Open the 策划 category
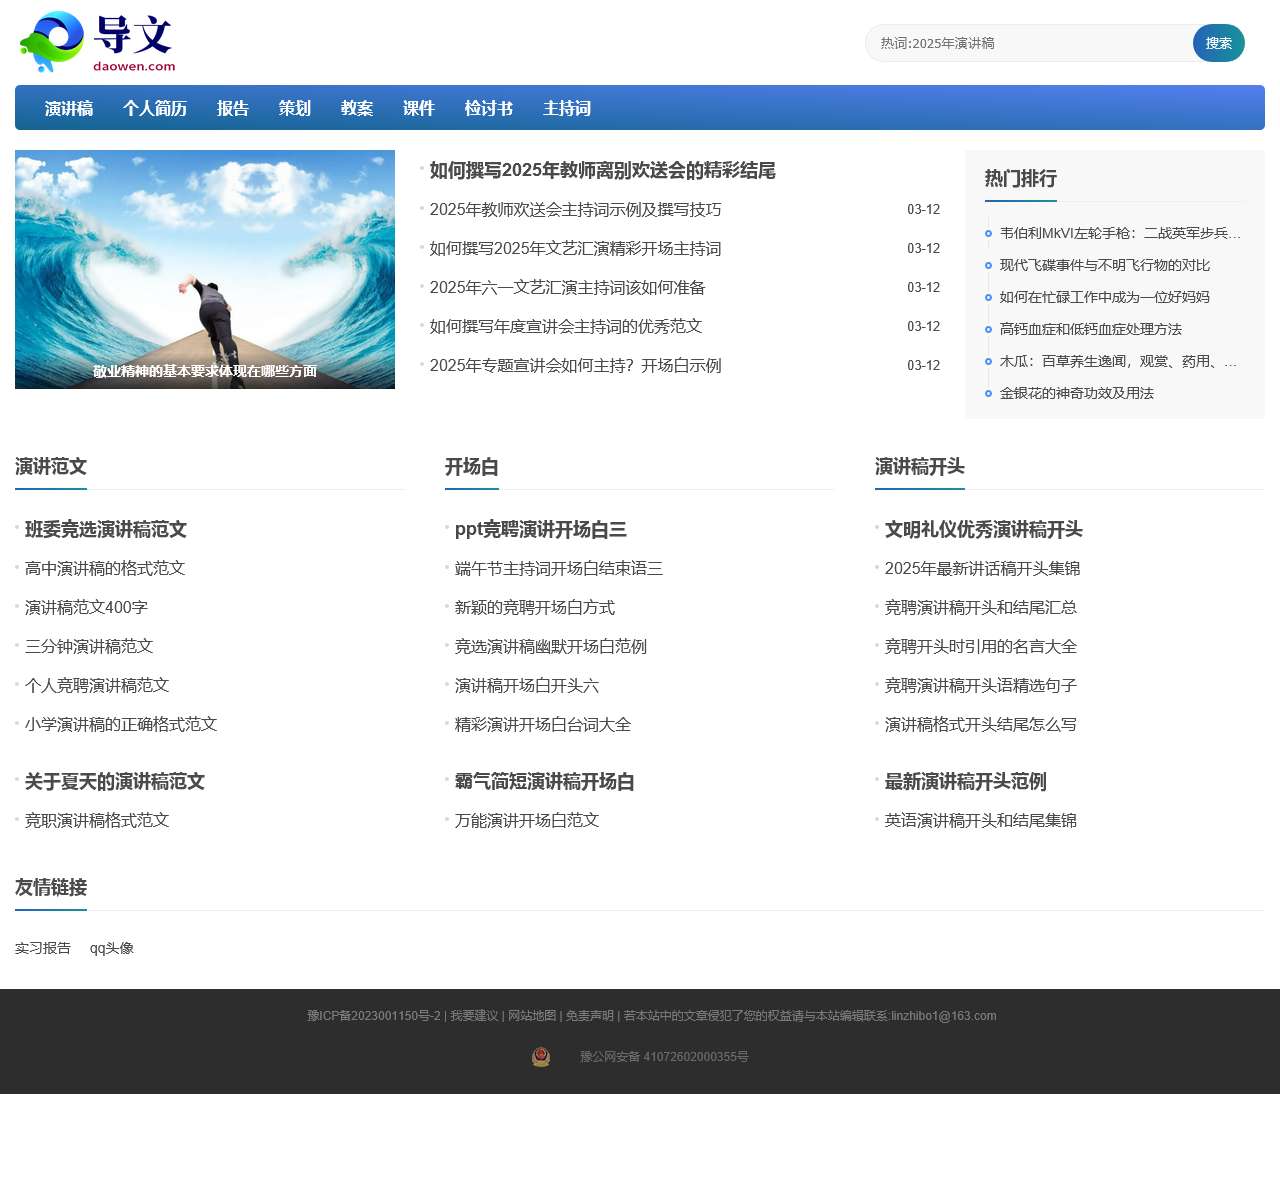1280x1195 pixels. tap(294, 108)
